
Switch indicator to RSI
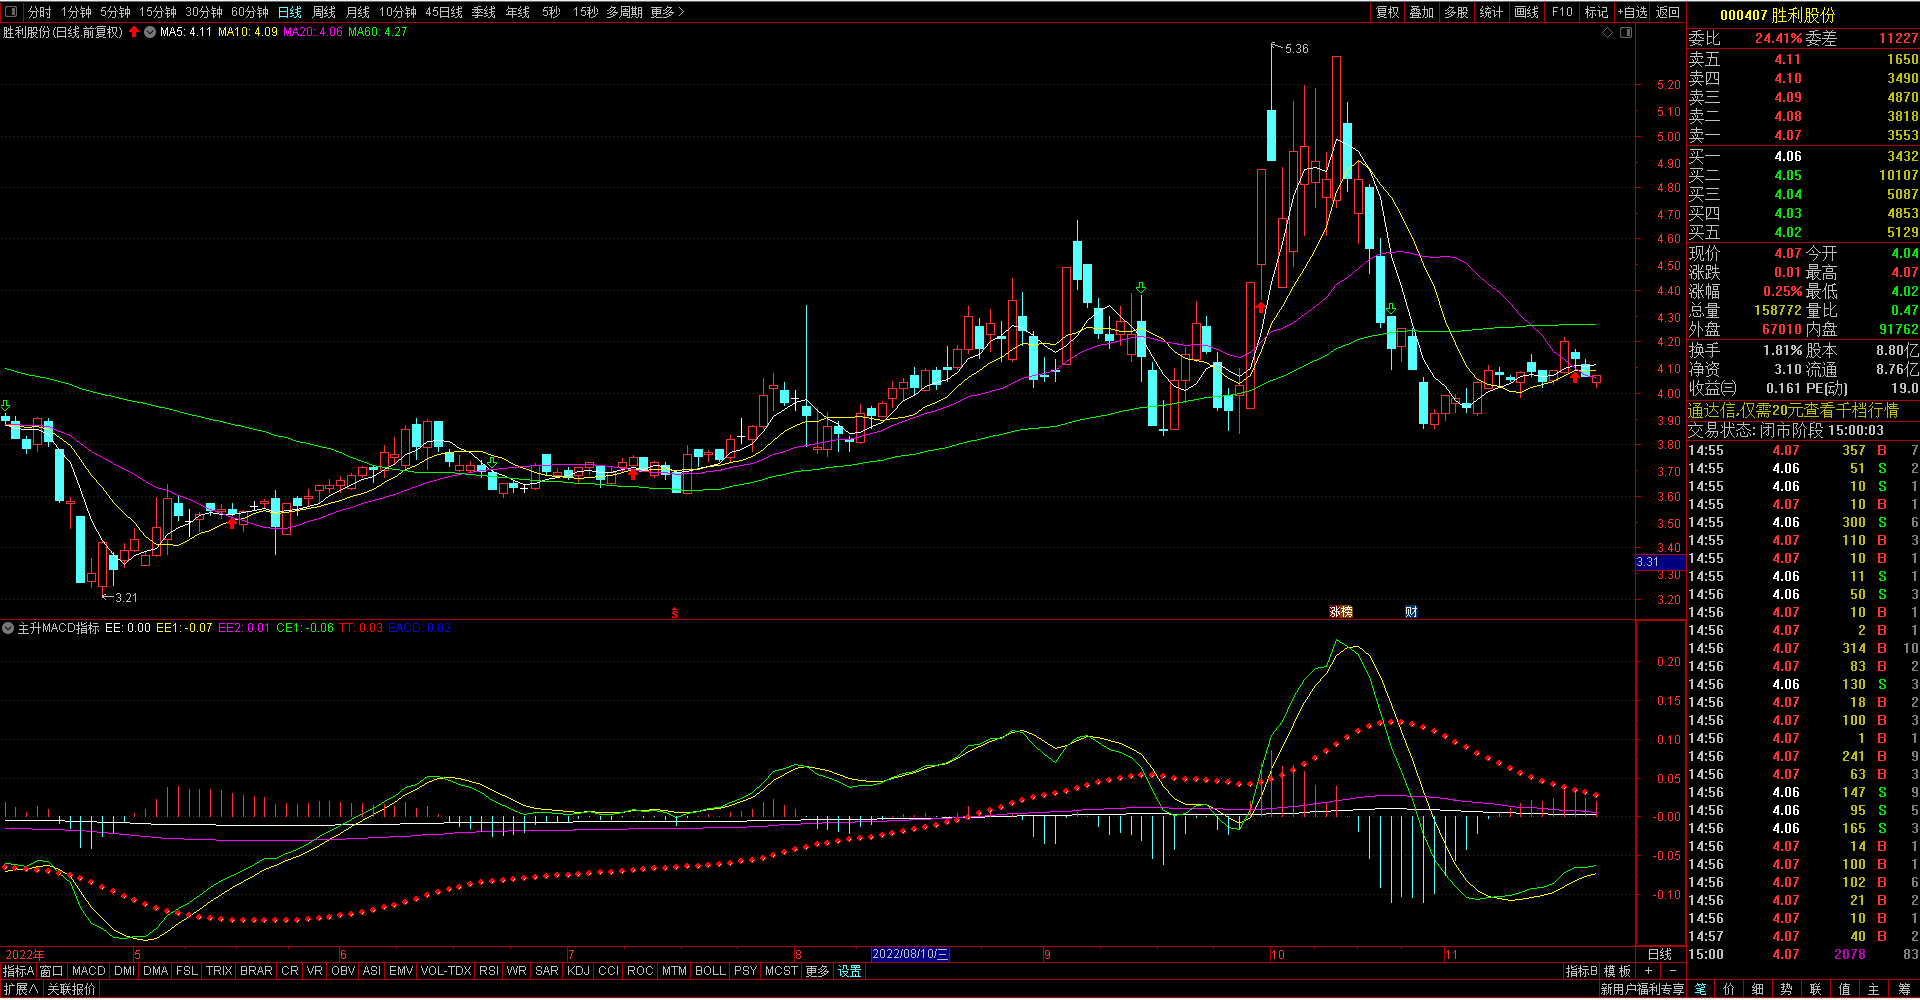489,971
